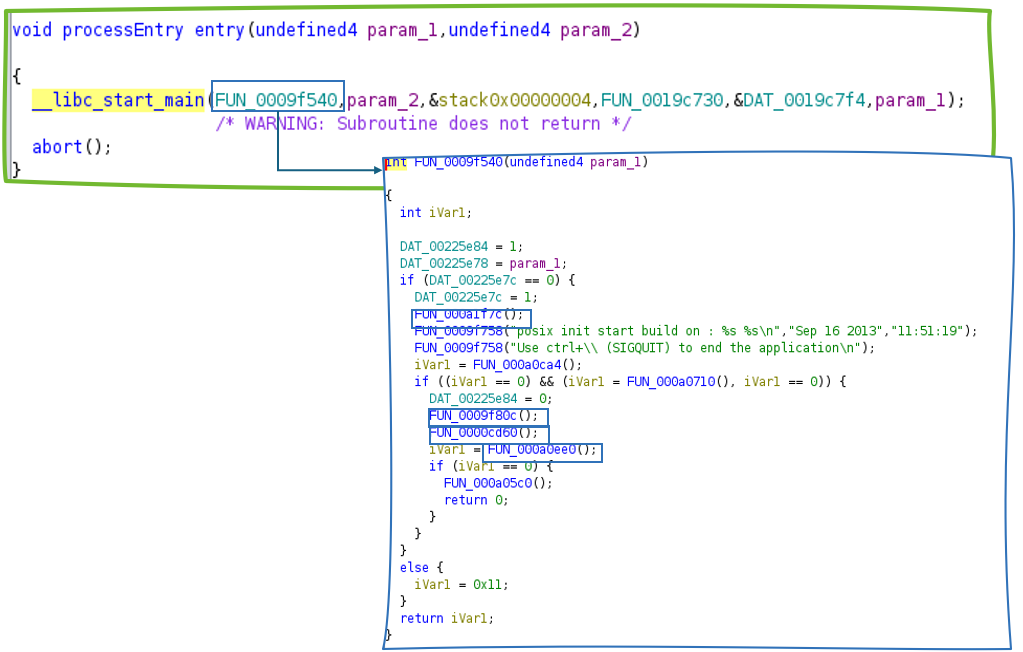
Task: Click DAT_00225e84 = 1 assignment
Action: [461, 246]
